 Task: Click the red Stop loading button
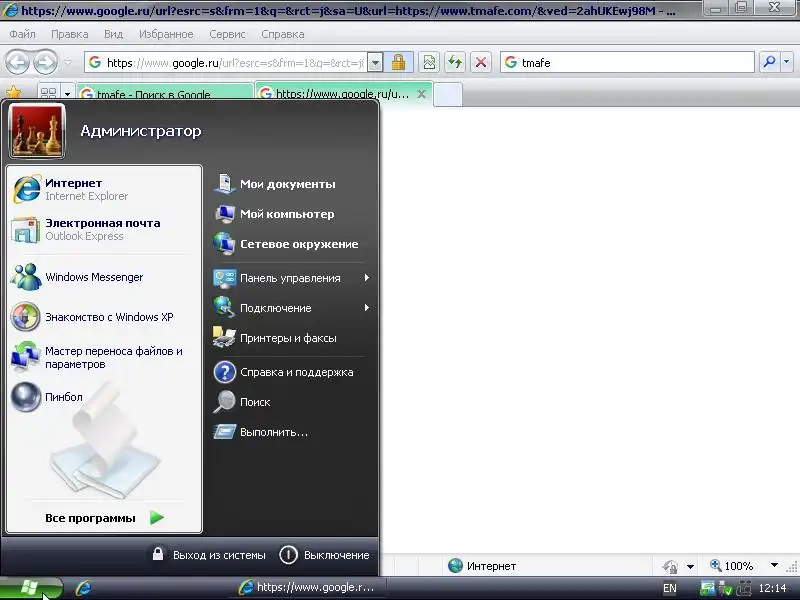click(481, 63)
